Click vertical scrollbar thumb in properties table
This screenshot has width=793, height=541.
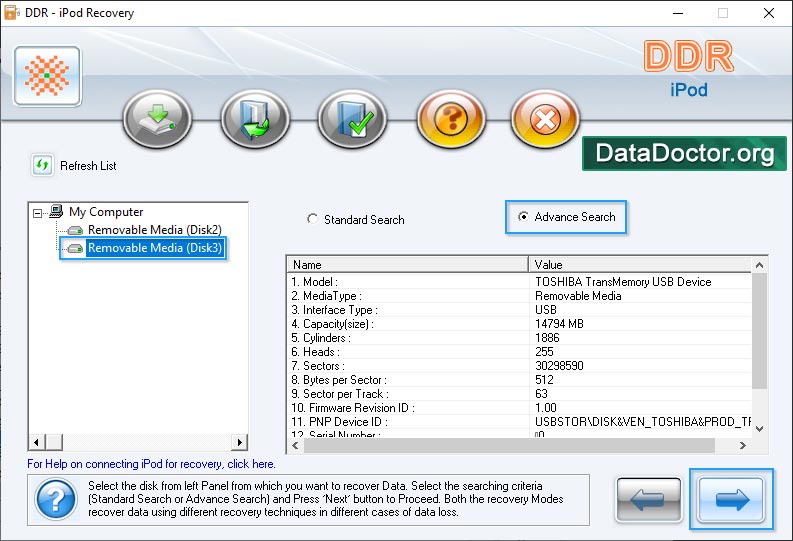(x=759, y=331)
